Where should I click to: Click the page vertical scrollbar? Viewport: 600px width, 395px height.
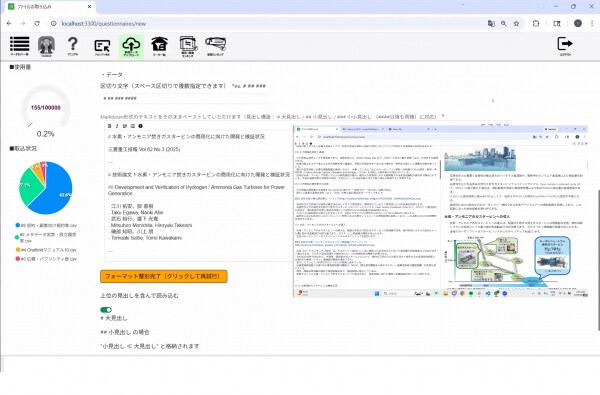[598, 260]
